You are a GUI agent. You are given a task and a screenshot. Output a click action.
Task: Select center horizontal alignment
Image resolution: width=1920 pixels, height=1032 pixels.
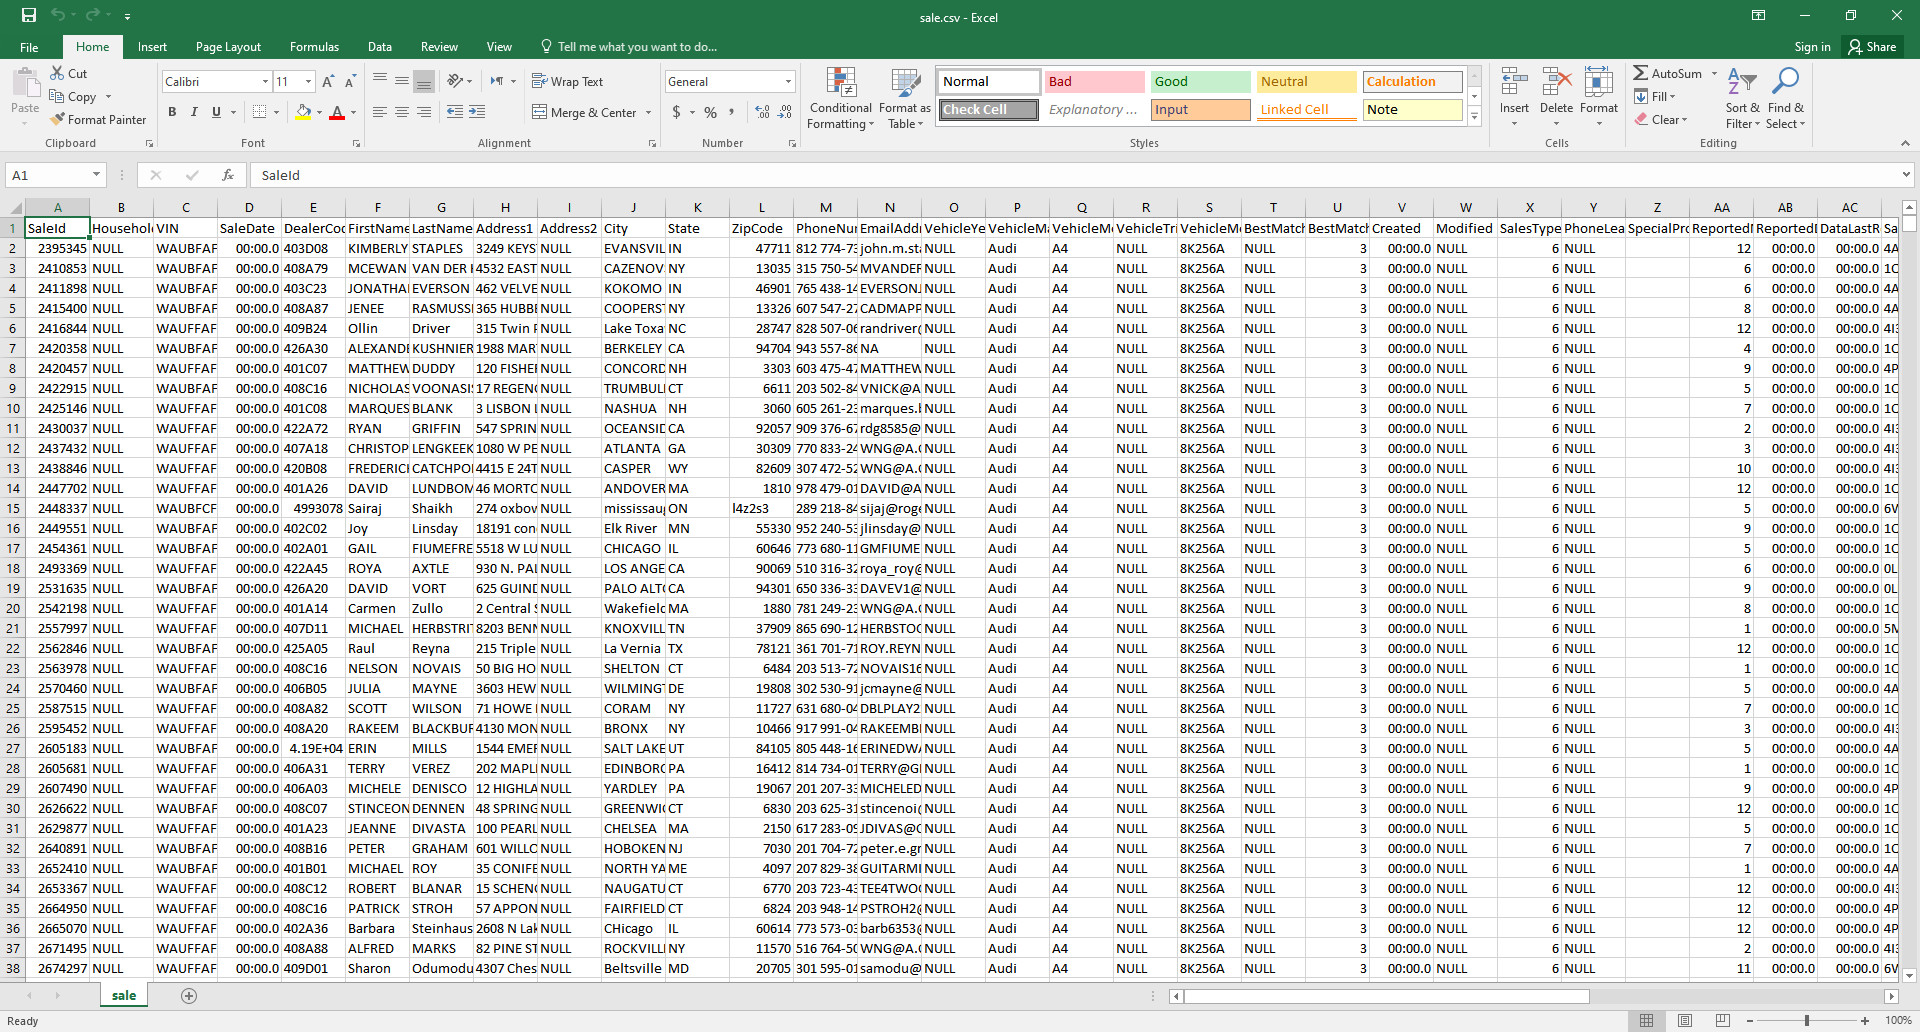click(402, 112)
